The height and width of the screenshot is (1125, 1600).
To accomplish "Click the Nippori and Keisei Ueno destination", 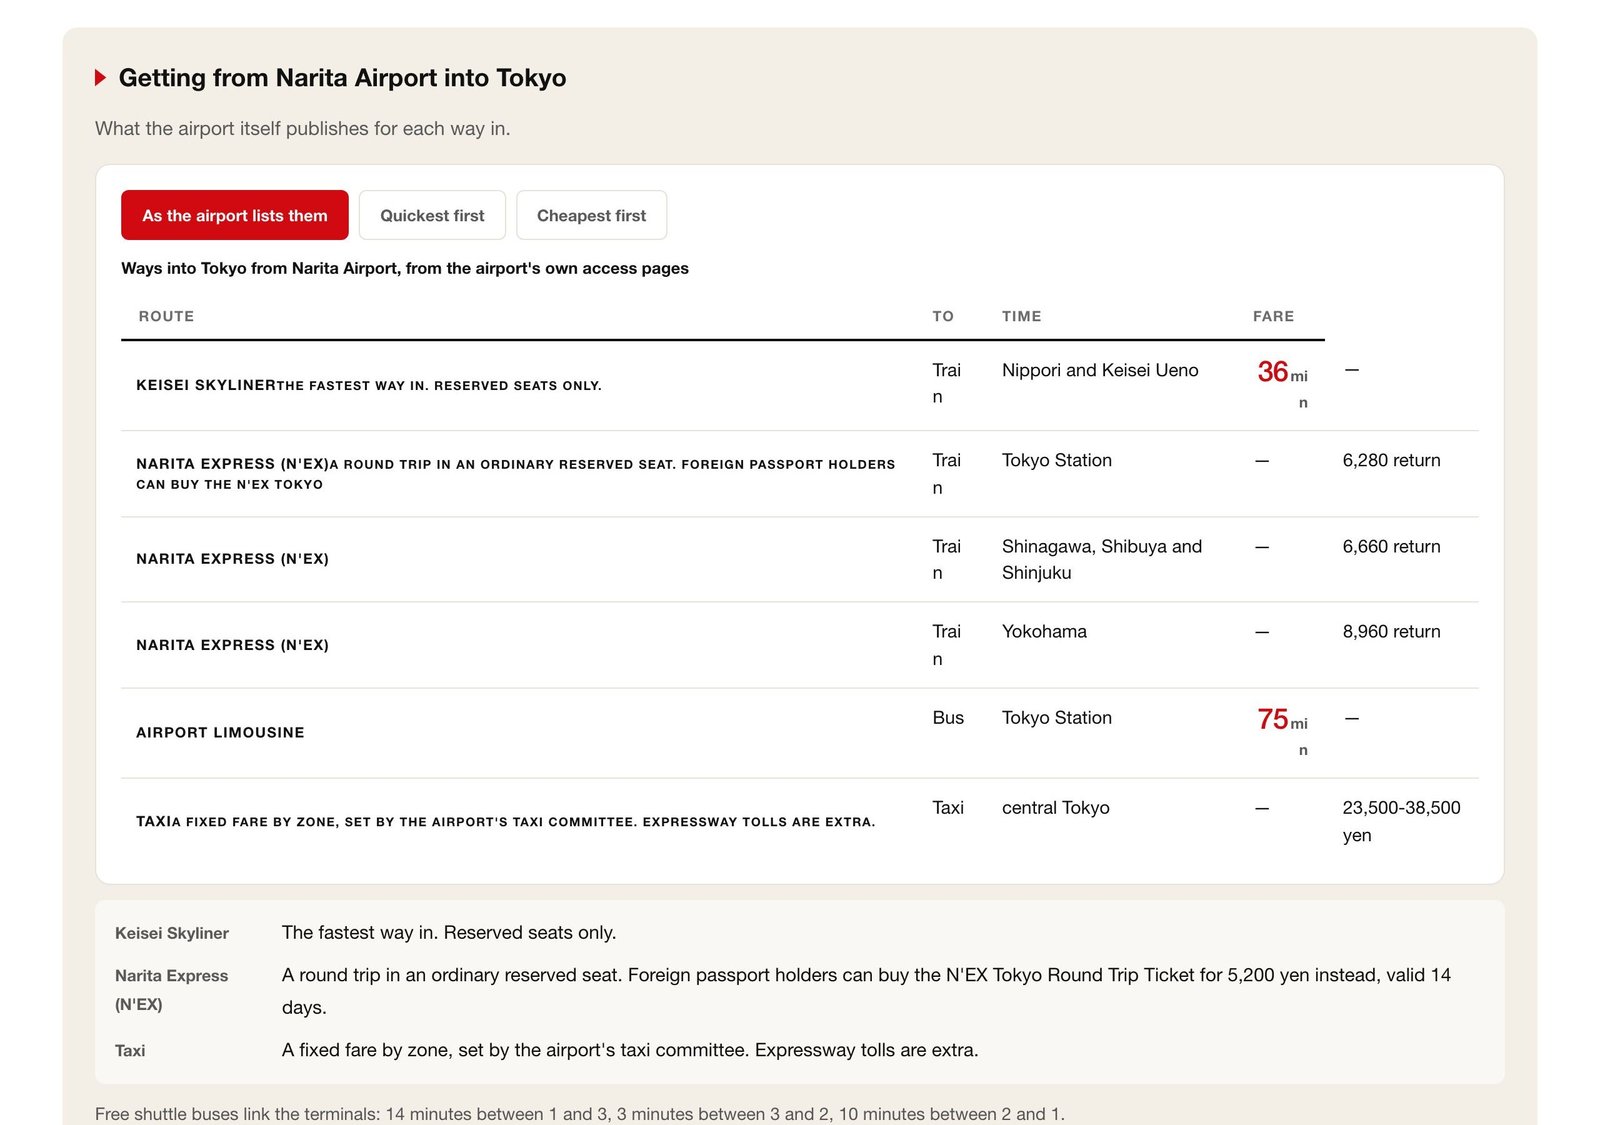I will pyautogui.click(x=1100, y=370).
